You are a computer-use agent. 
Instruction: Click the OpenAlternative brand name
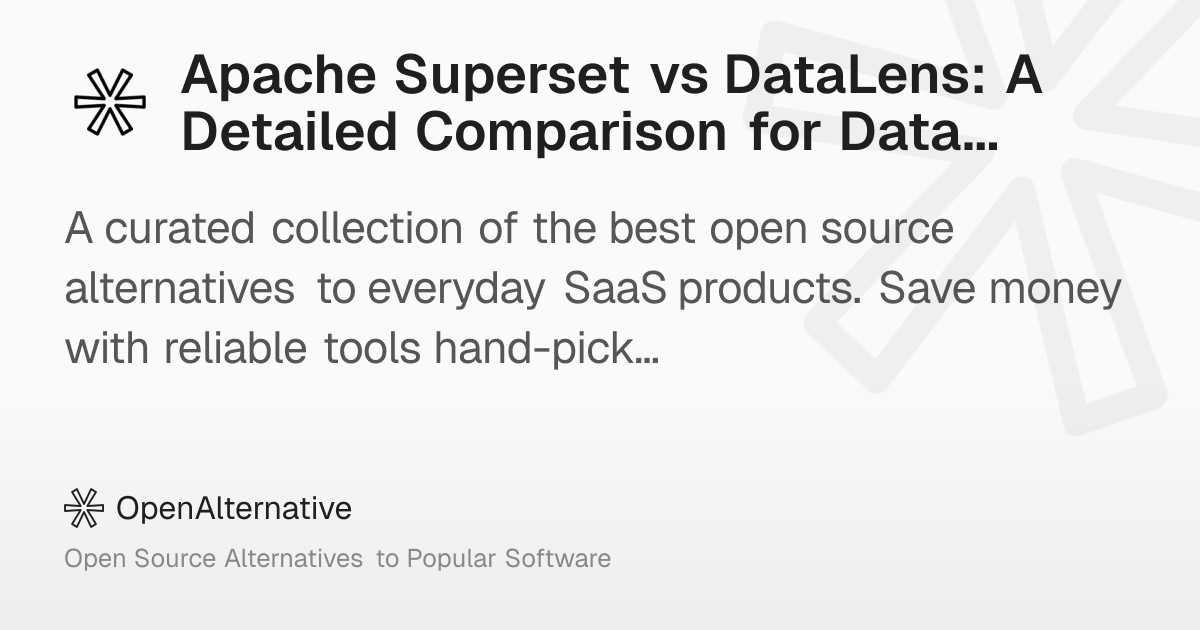click(x=234, y=508)
